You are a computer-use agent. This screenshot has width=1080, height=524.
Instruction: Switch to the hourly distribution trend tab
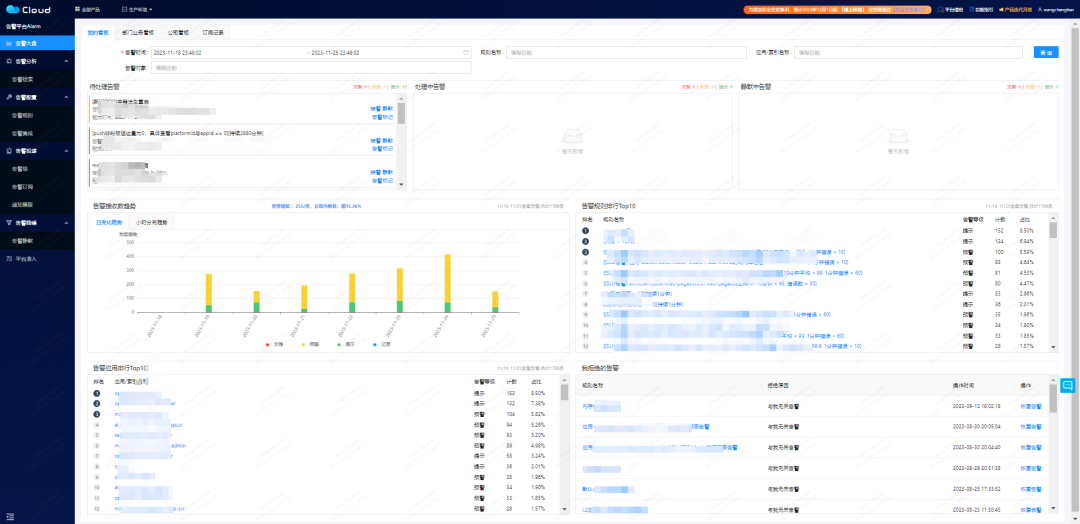tap(152, 222)
